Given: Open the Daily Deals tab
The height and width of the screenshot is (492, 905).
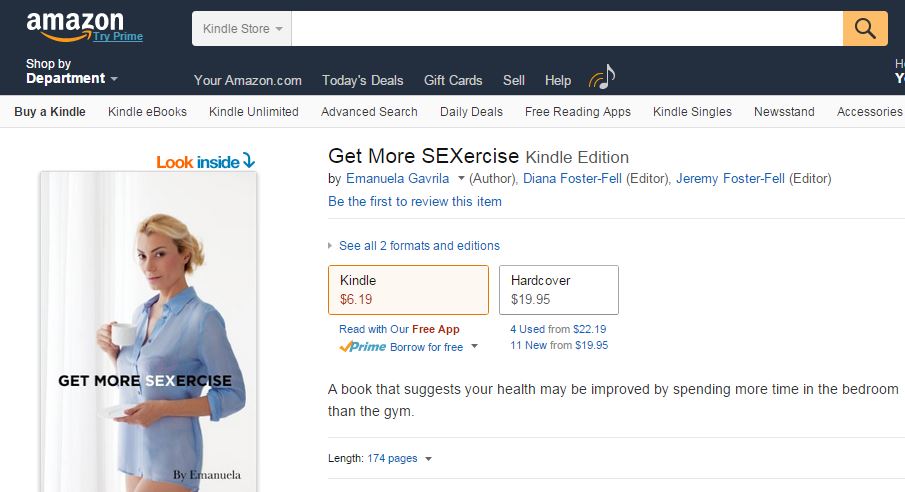Looking at the screenshot, I should click(471, 112).
